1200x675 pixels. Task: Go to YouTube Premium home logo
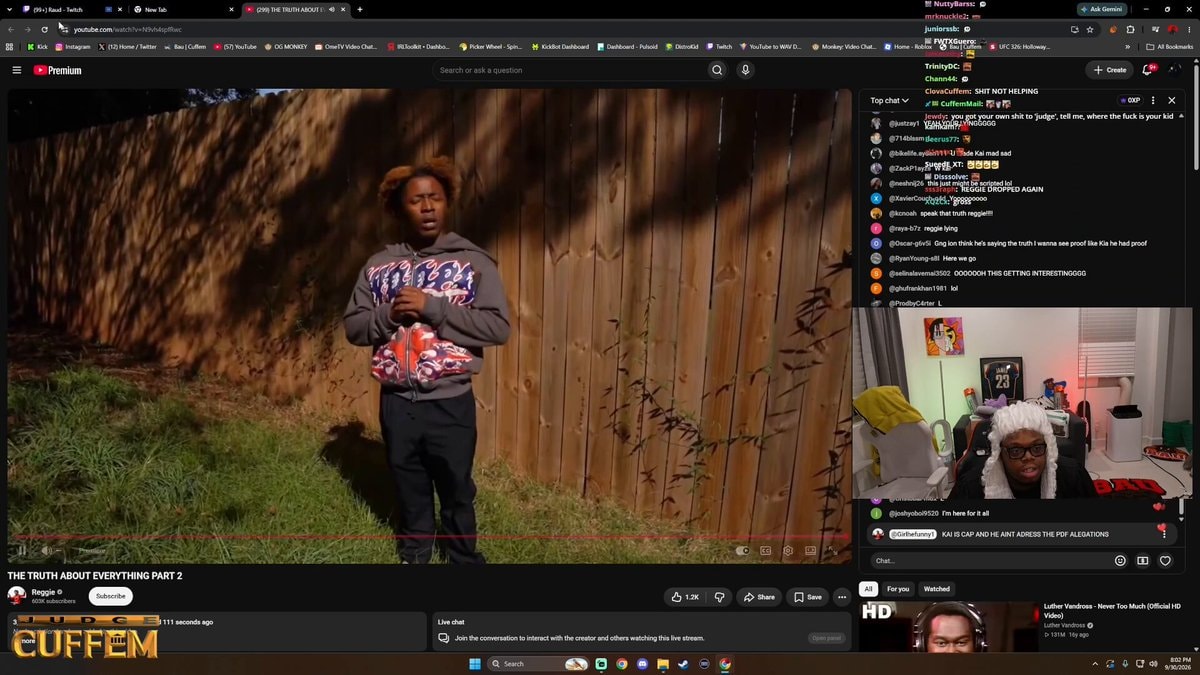click(57, 70)
